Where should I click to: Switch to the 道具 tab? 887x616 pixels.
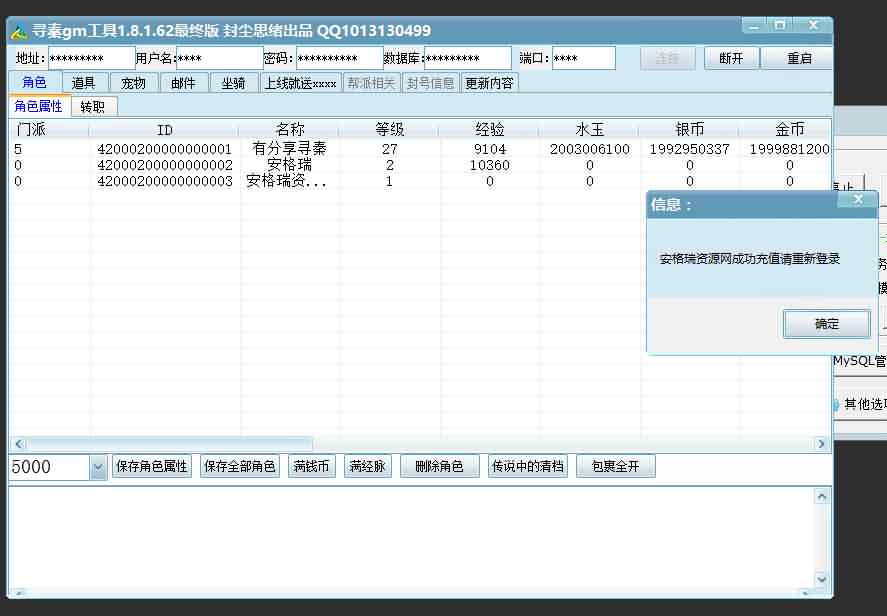pyautogui.click(x=84, y=83)
